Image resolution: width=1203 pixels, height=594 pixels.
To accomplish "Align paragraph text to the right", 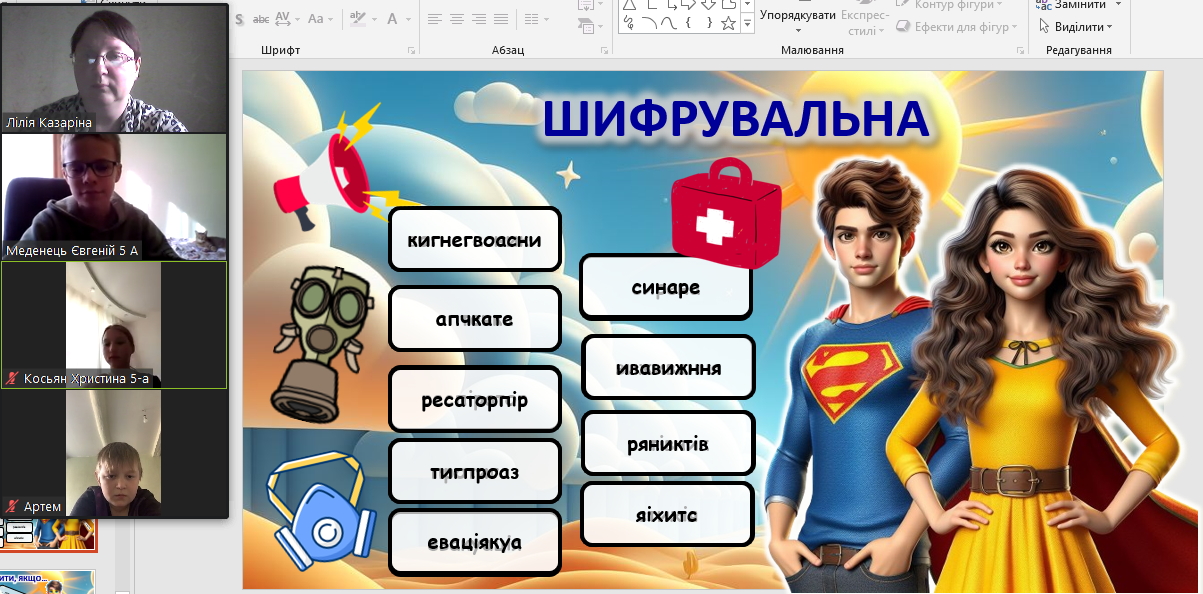I will tap(478, 18).
